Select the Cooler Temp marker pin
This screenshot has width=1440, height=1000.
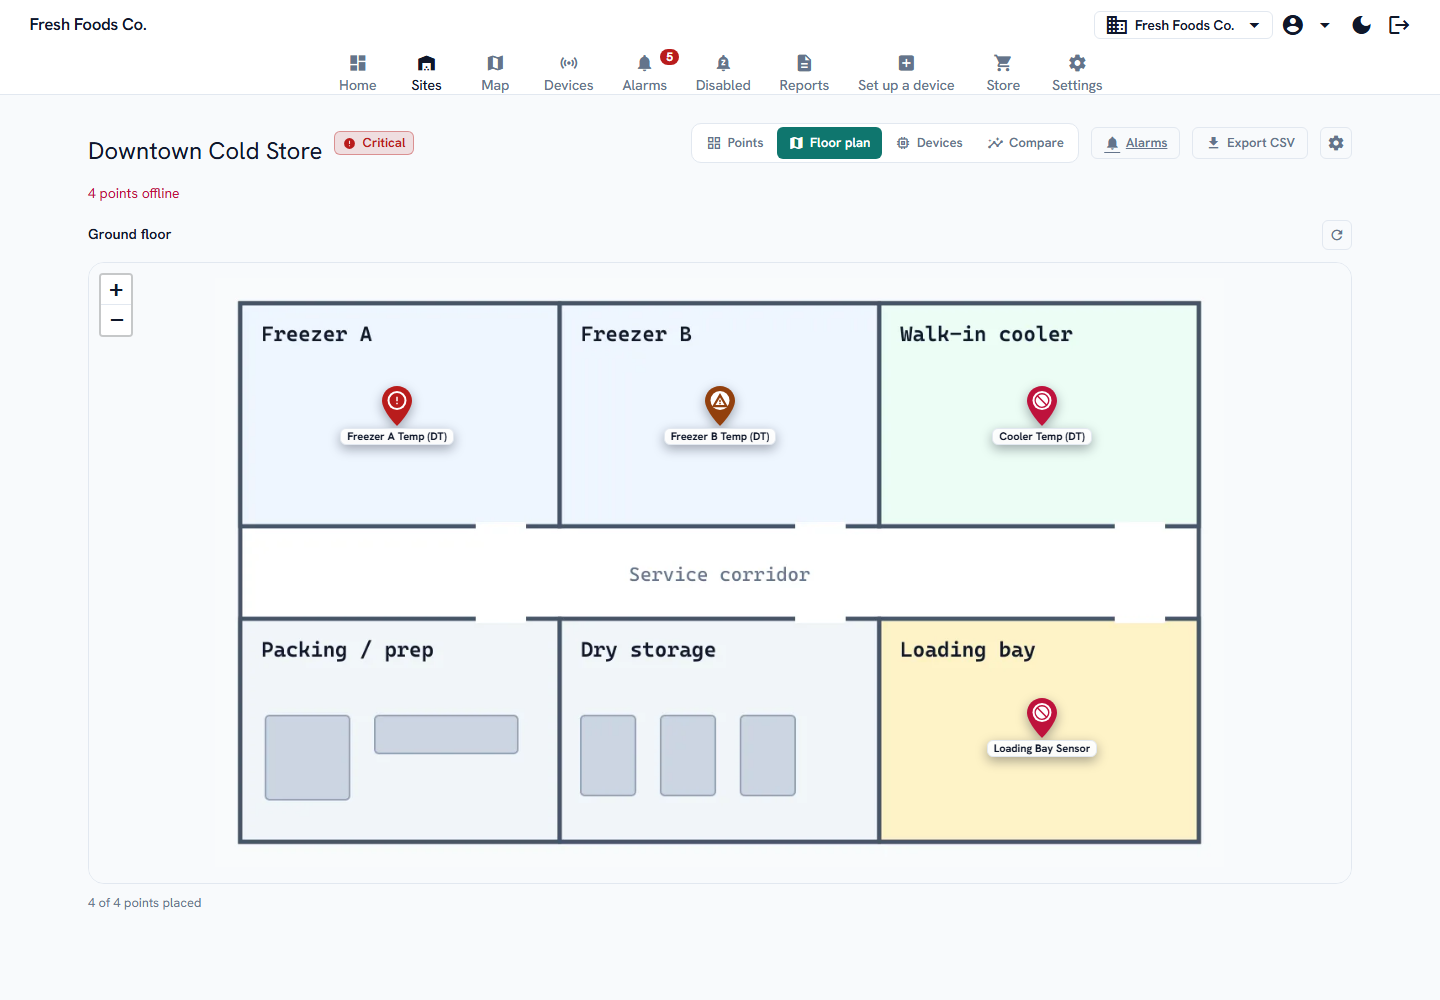[x=1042, y=405]
